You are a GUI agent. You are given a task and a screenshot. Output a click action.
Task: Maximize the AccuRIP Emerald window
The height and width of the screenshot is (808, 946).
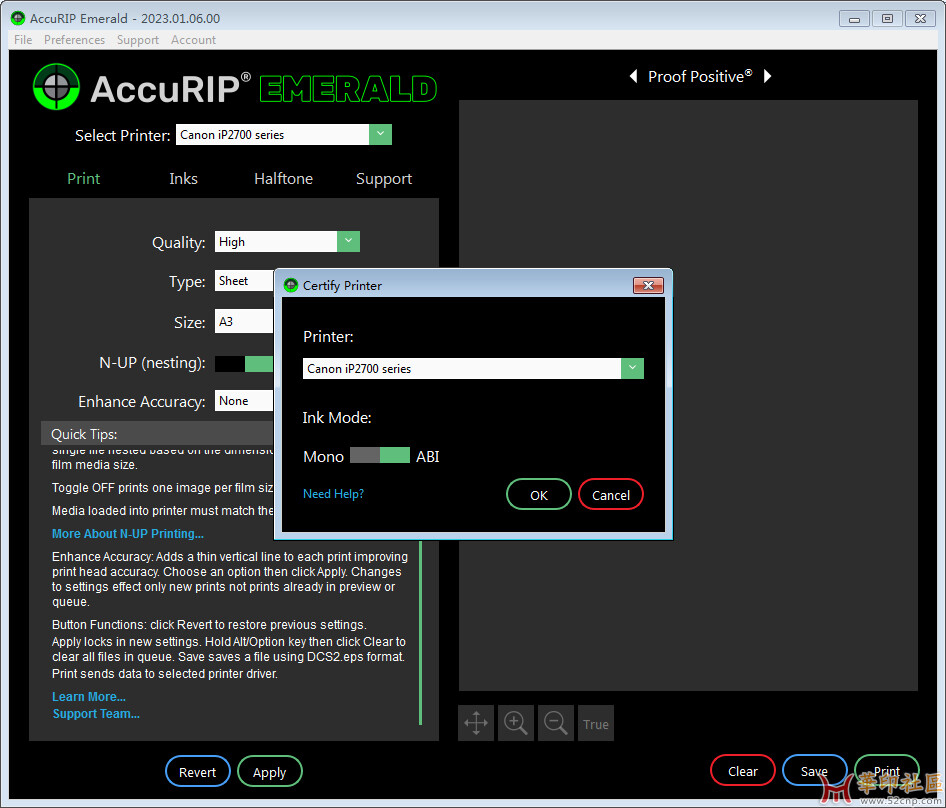click(x=887, y=19)
